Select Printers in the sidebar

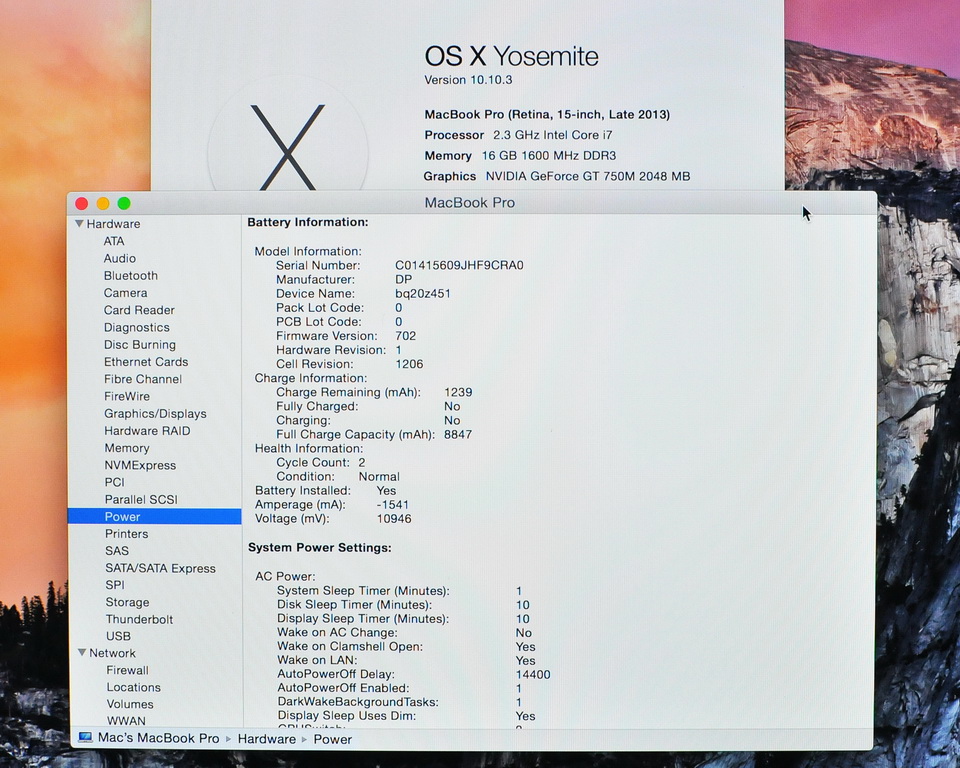click(x=127, y=534)
